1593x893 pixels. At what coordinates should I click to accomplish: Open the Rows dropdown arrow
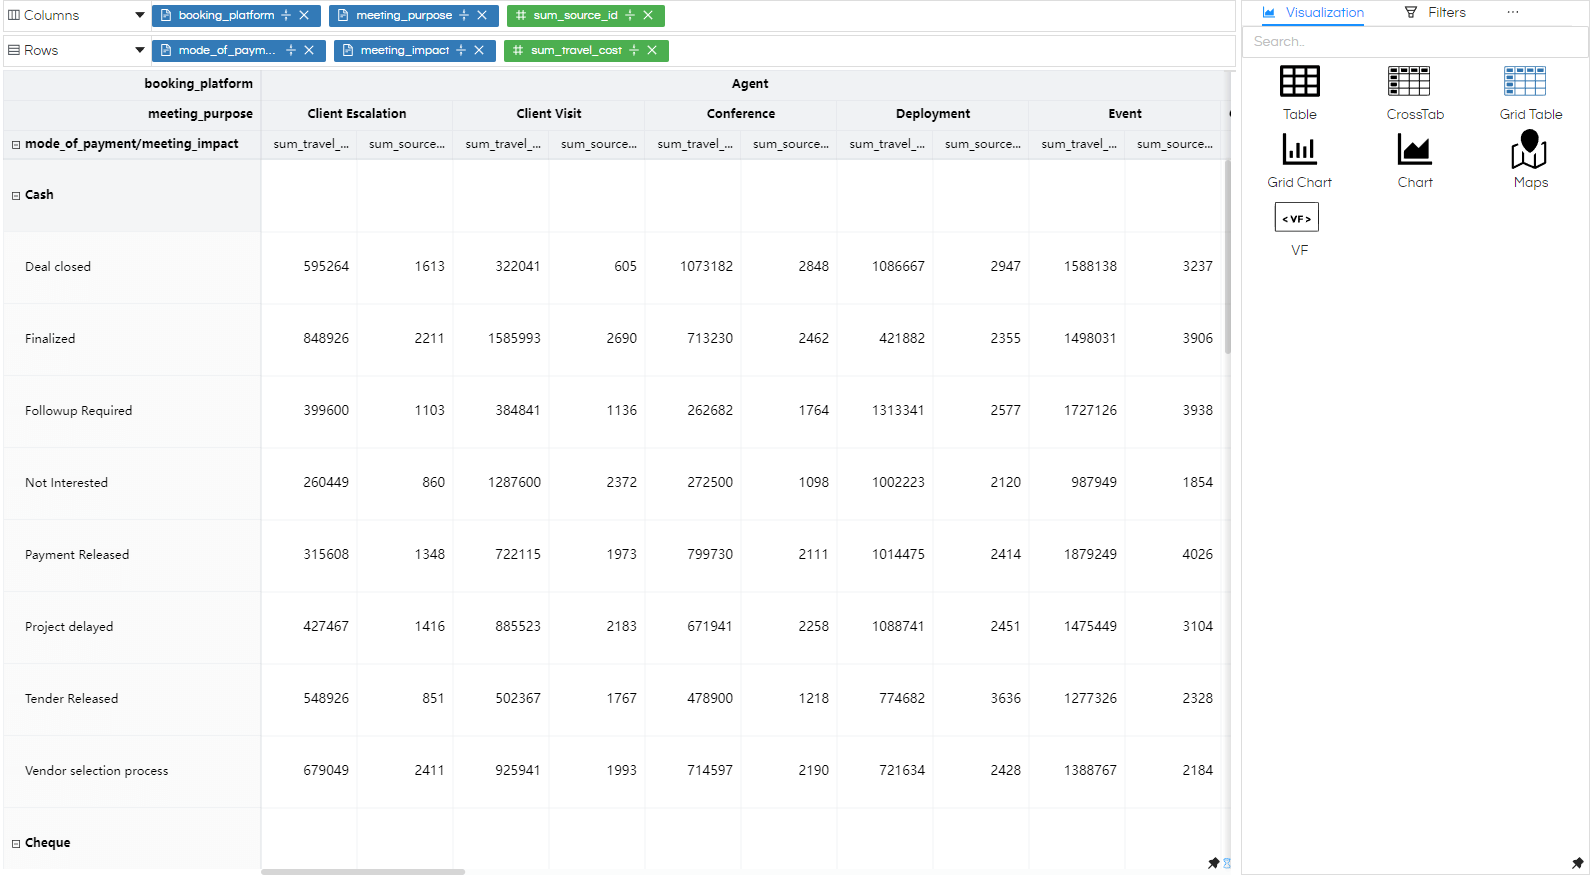[x=140, y=50]
